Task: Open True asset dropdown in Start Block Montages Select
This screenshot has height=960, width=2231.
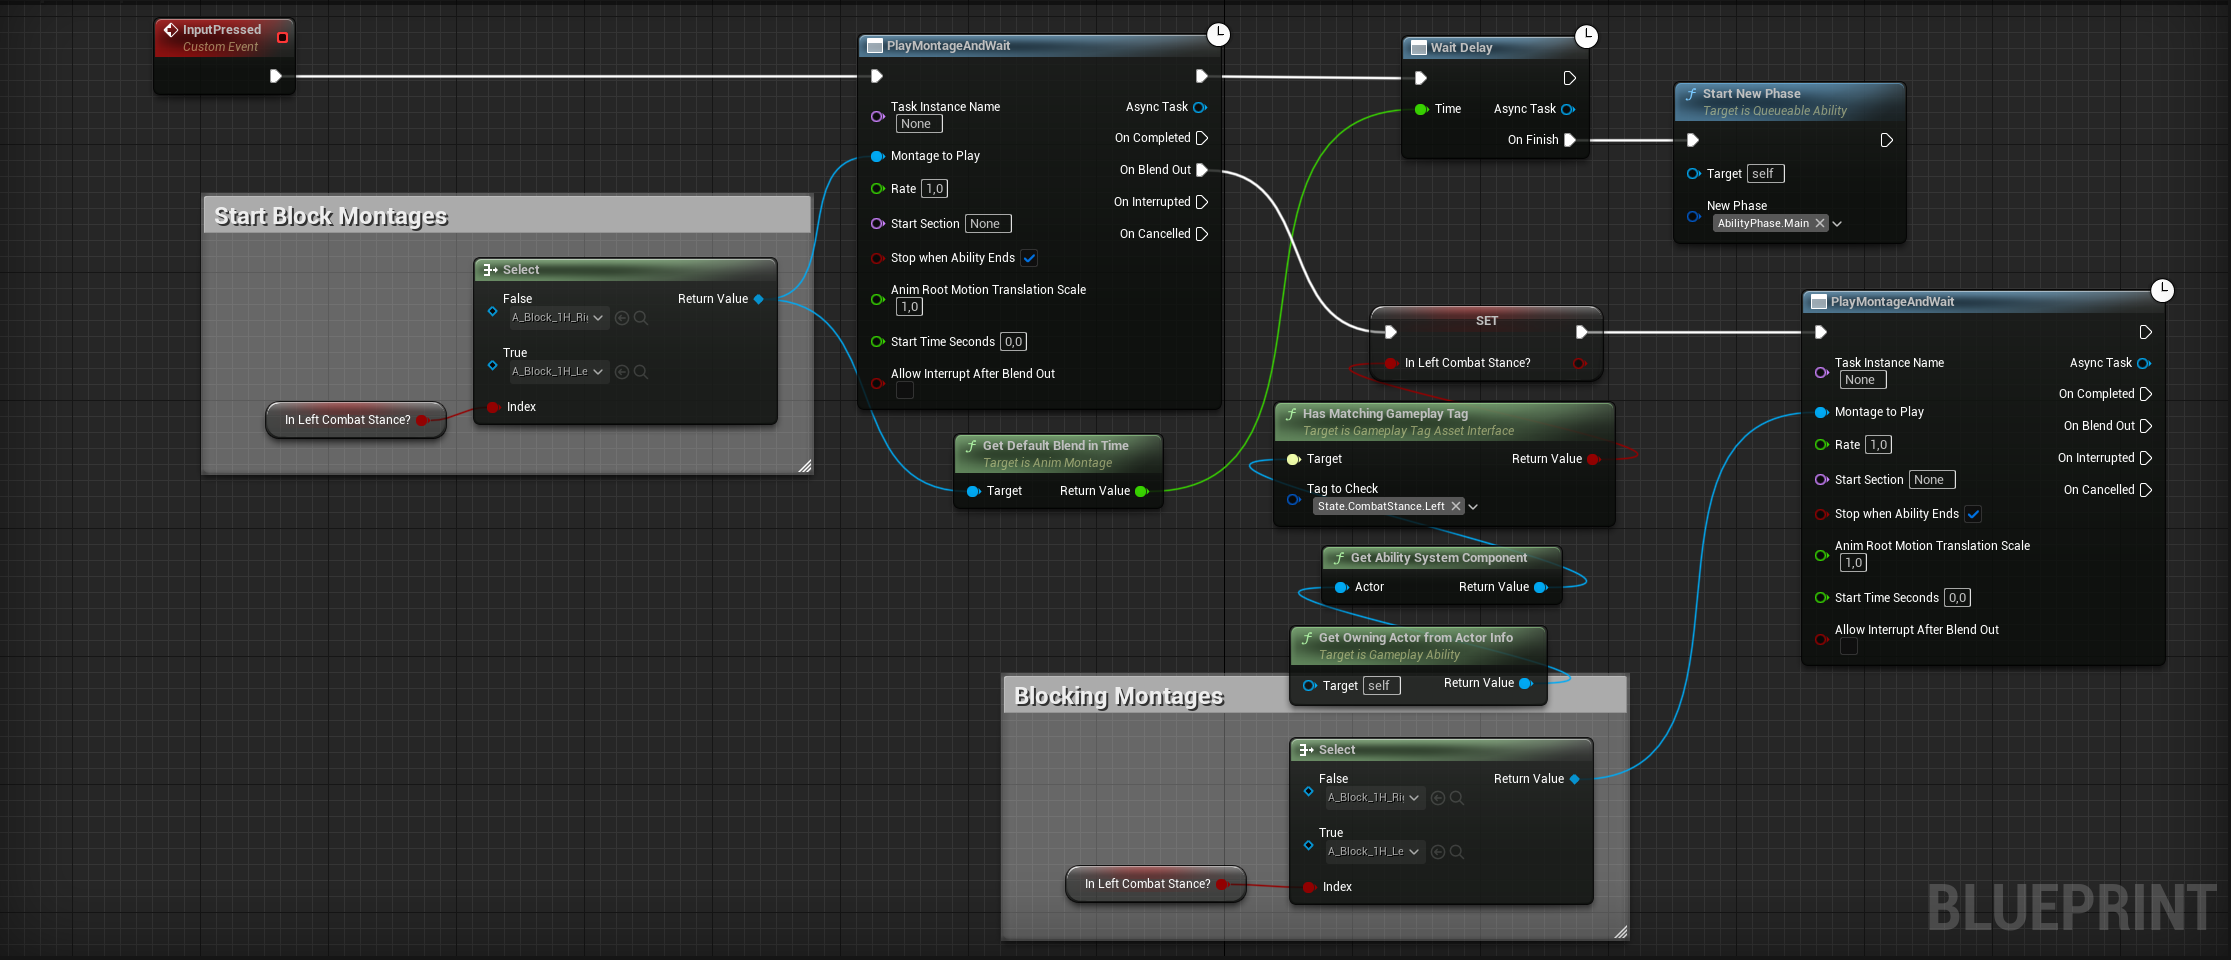Action: [559, 372]
